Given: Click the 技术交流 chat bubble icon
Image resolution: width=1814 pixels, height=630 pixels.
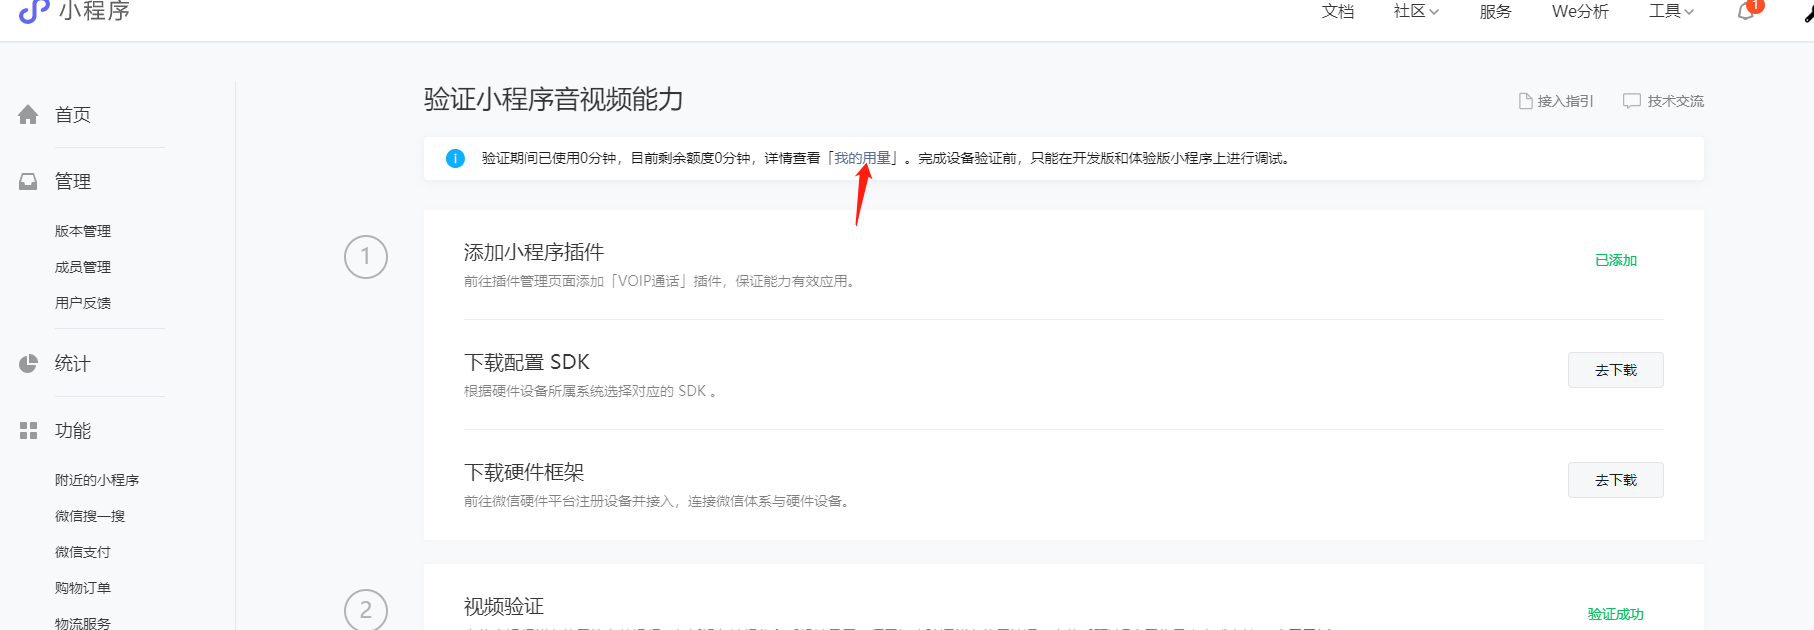Looking at the screenshot, I should (x=1631, y=101).
